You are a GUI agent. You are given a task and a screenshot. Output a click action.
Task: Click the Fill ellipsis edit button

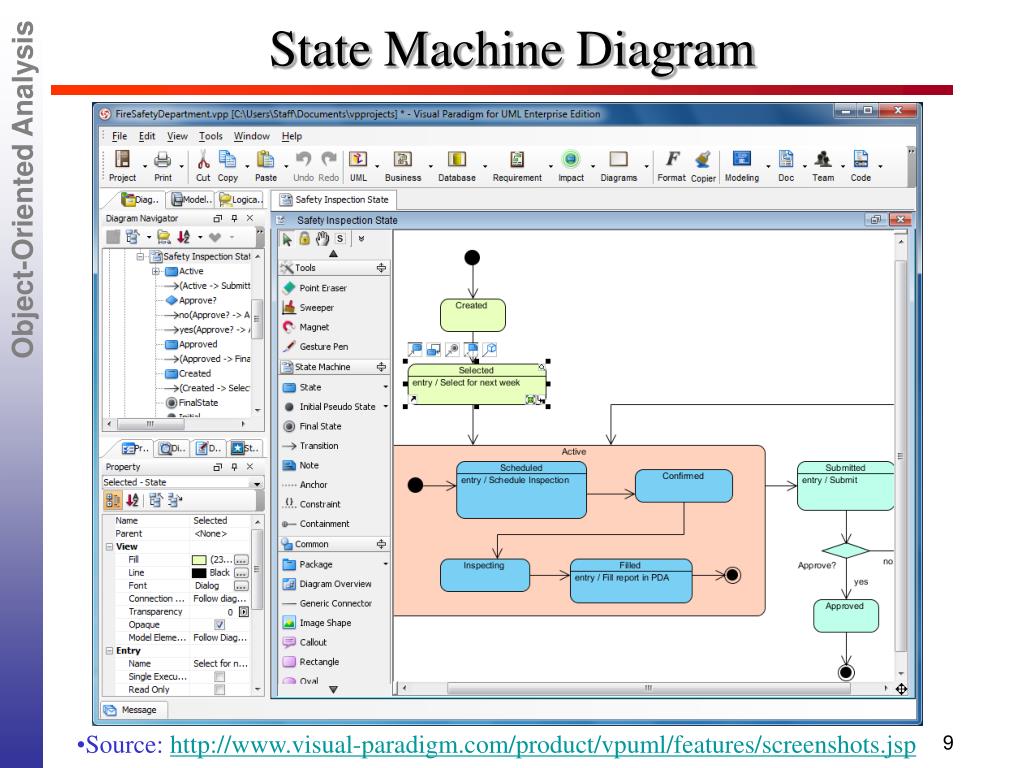[241, 560]
